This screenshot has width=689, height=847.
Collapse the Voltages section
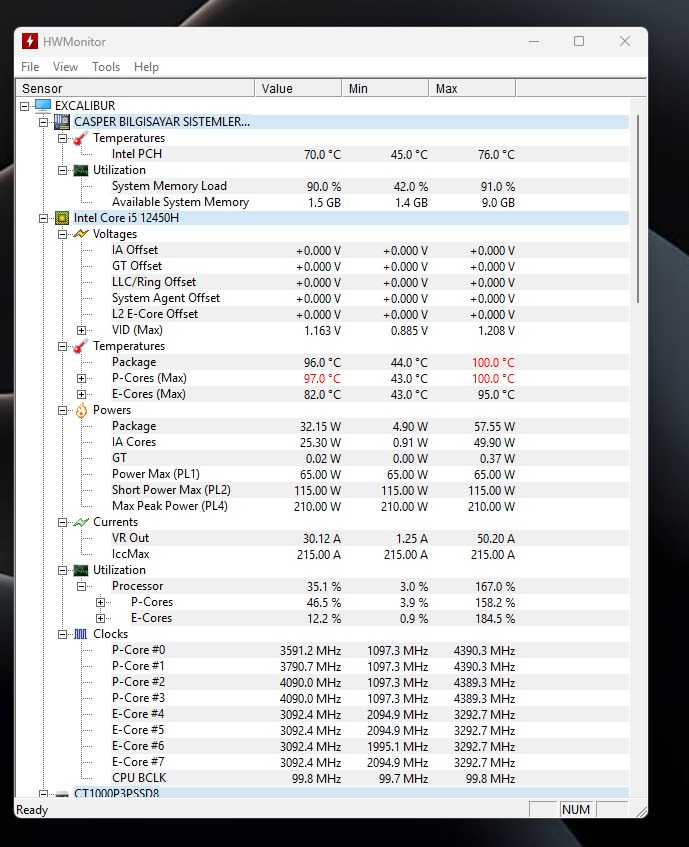point(62,234)
